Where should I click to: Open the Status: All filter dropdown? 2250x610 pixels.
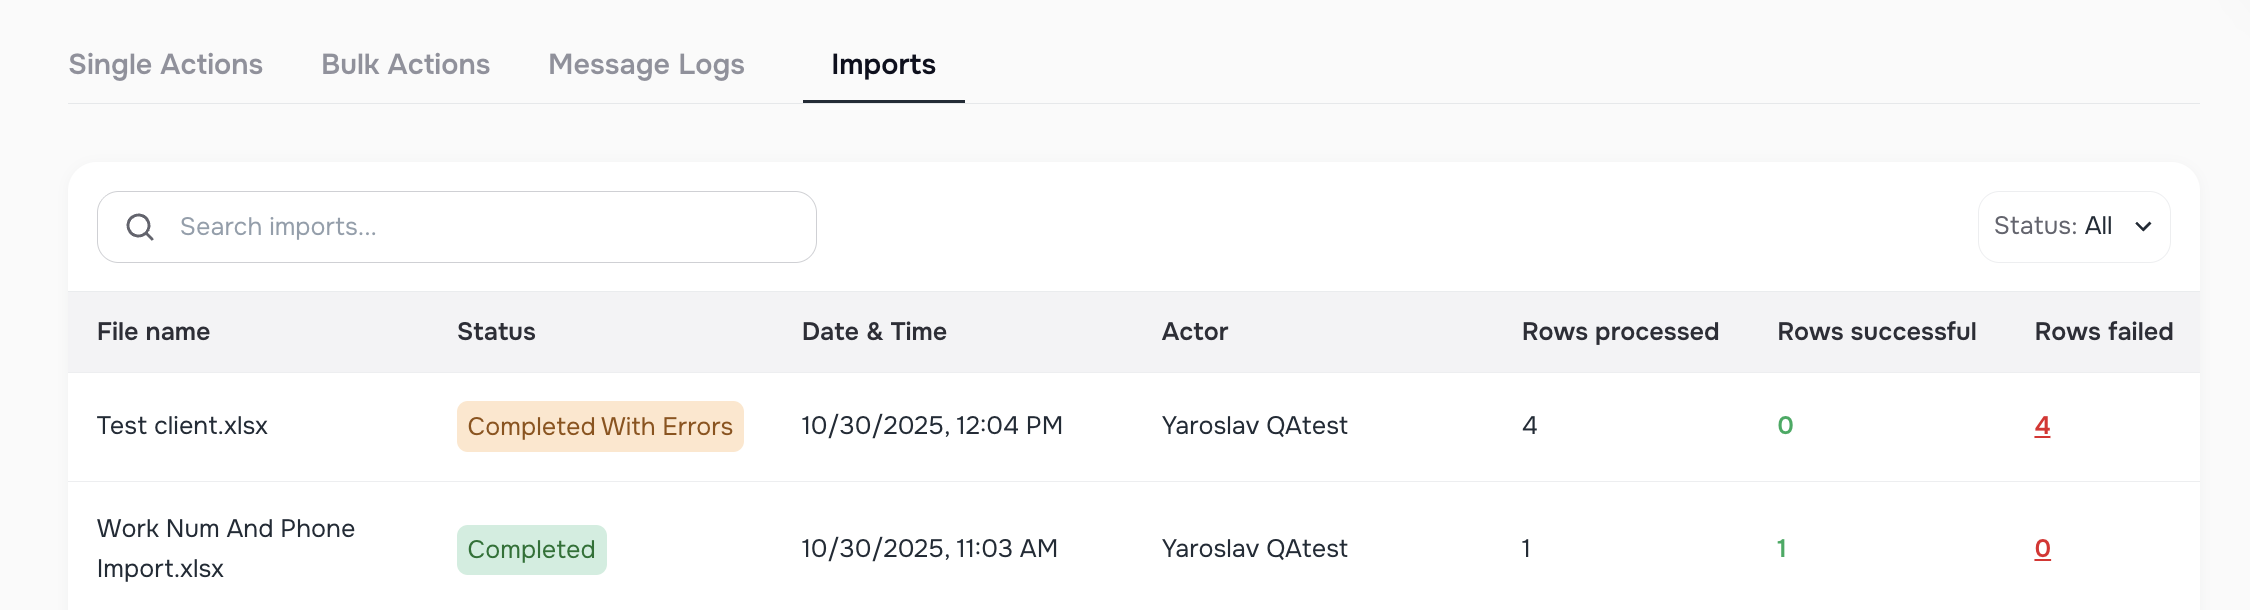[2072, 226]
